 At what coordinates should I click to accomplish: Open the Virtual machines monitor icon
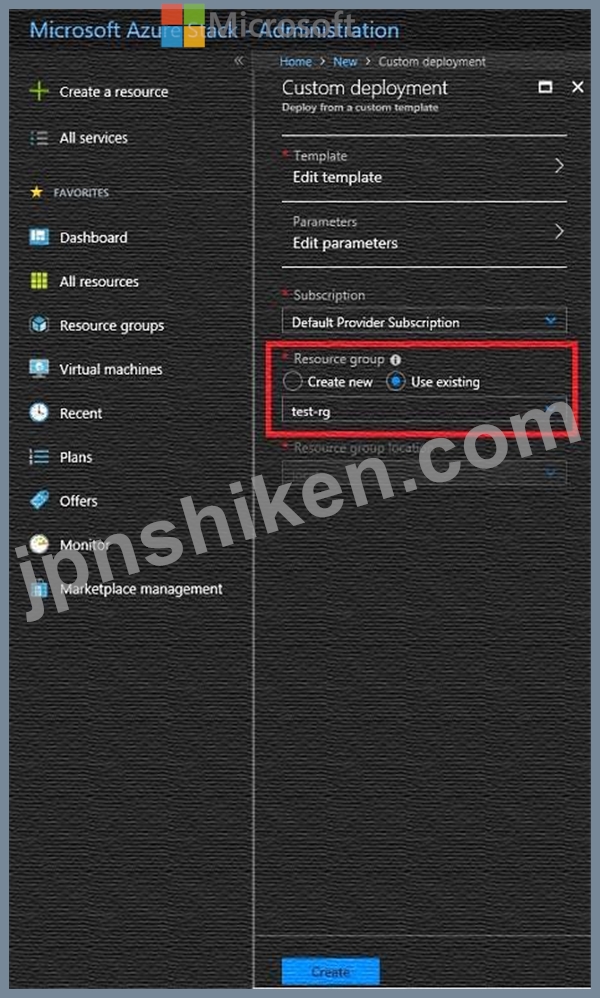[39, 369]
